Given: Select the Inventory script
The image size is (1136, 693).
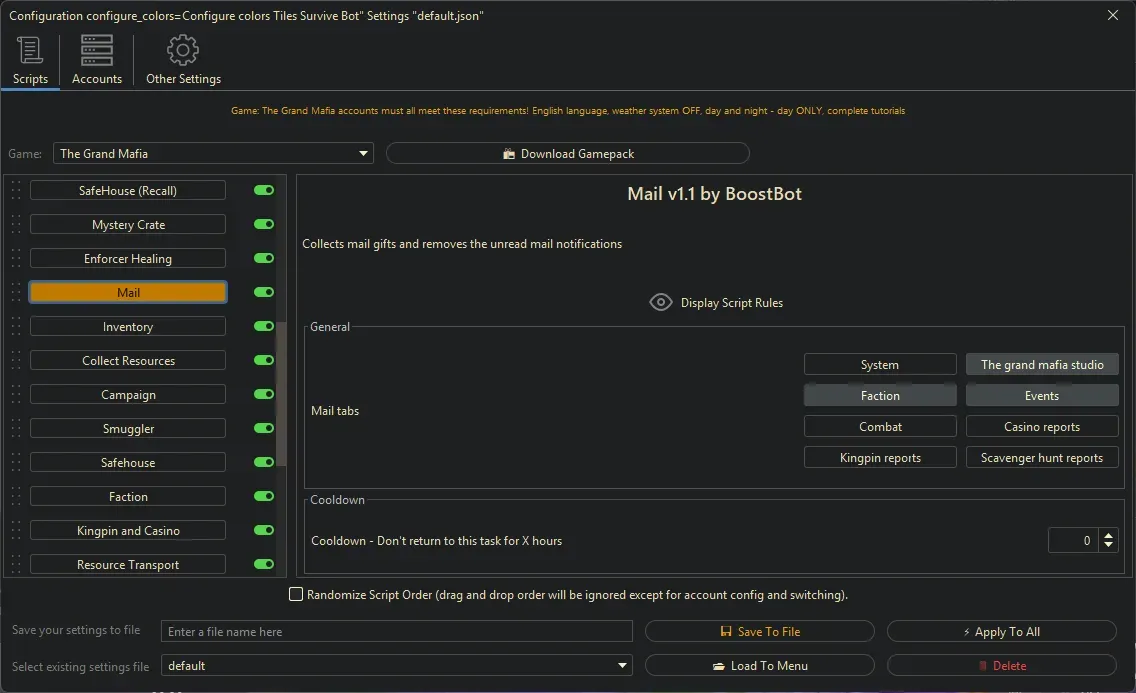Looking at the screenshot, I should (x=128, y=327).
